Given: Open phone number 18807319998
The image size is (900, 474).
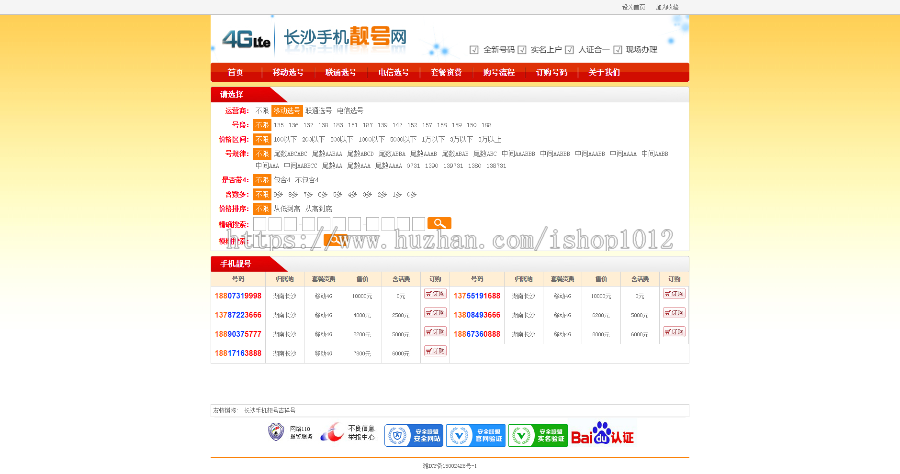Looking at the screenshot, I should 238,296.
